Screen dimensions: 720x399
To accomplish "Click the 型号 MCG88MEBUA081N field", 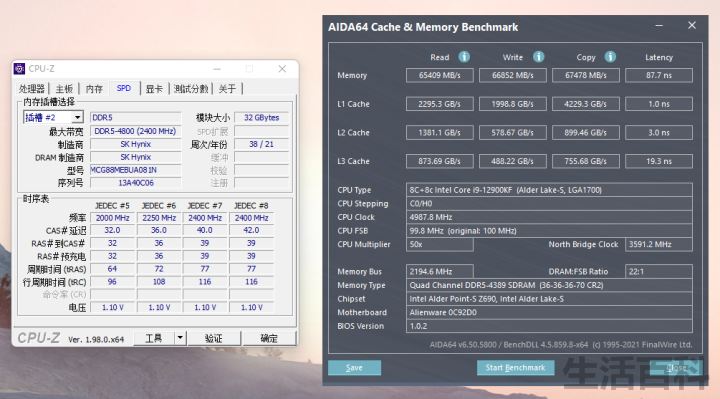I will [135, 170].
